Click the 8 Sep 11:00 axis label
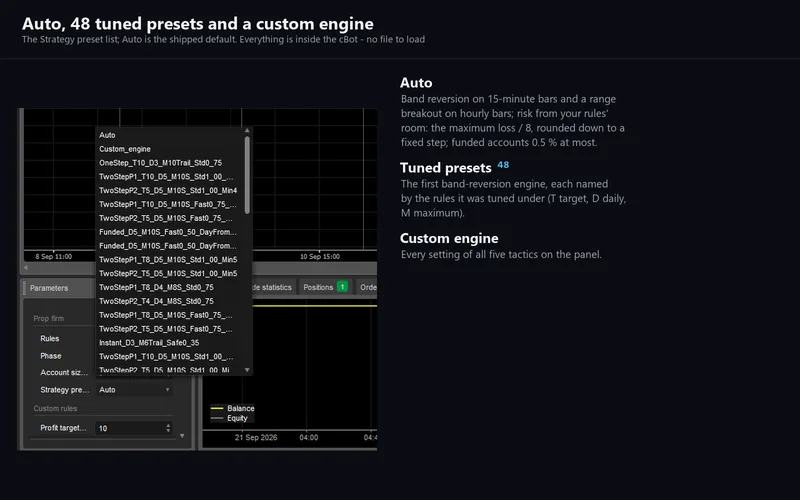 54,257
